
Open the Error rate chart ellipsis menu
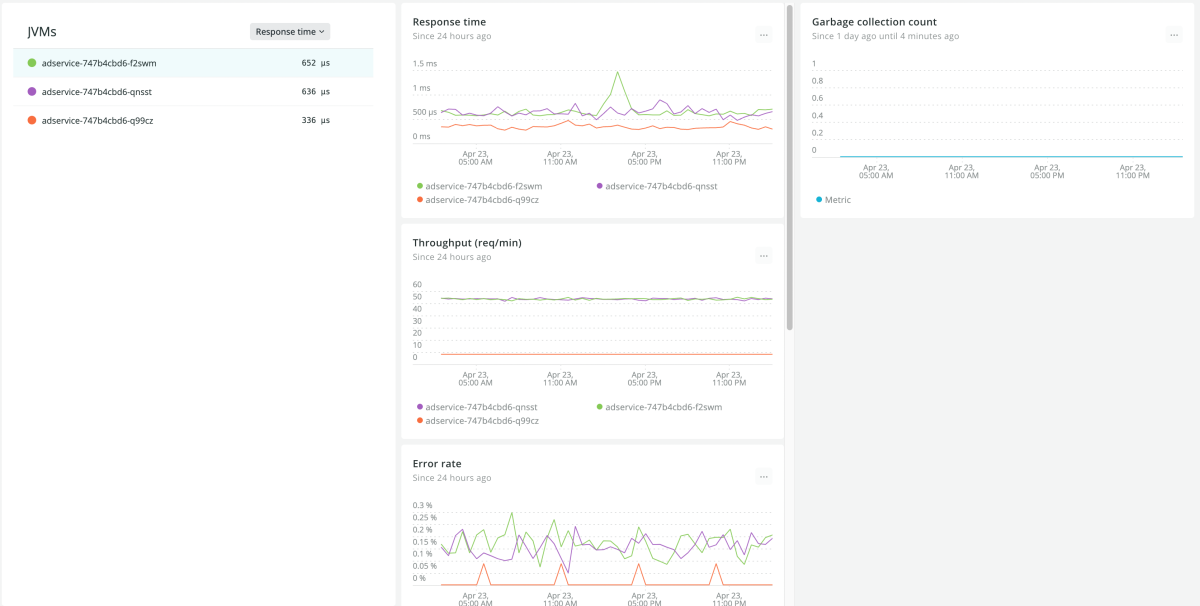[763, 477]
